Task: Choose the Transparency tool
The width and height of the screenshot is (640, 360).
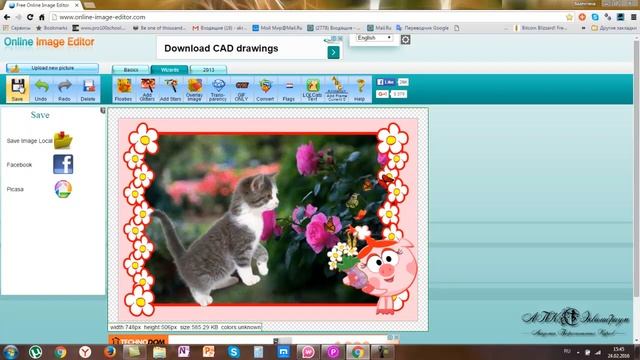Action: (218, 89)
